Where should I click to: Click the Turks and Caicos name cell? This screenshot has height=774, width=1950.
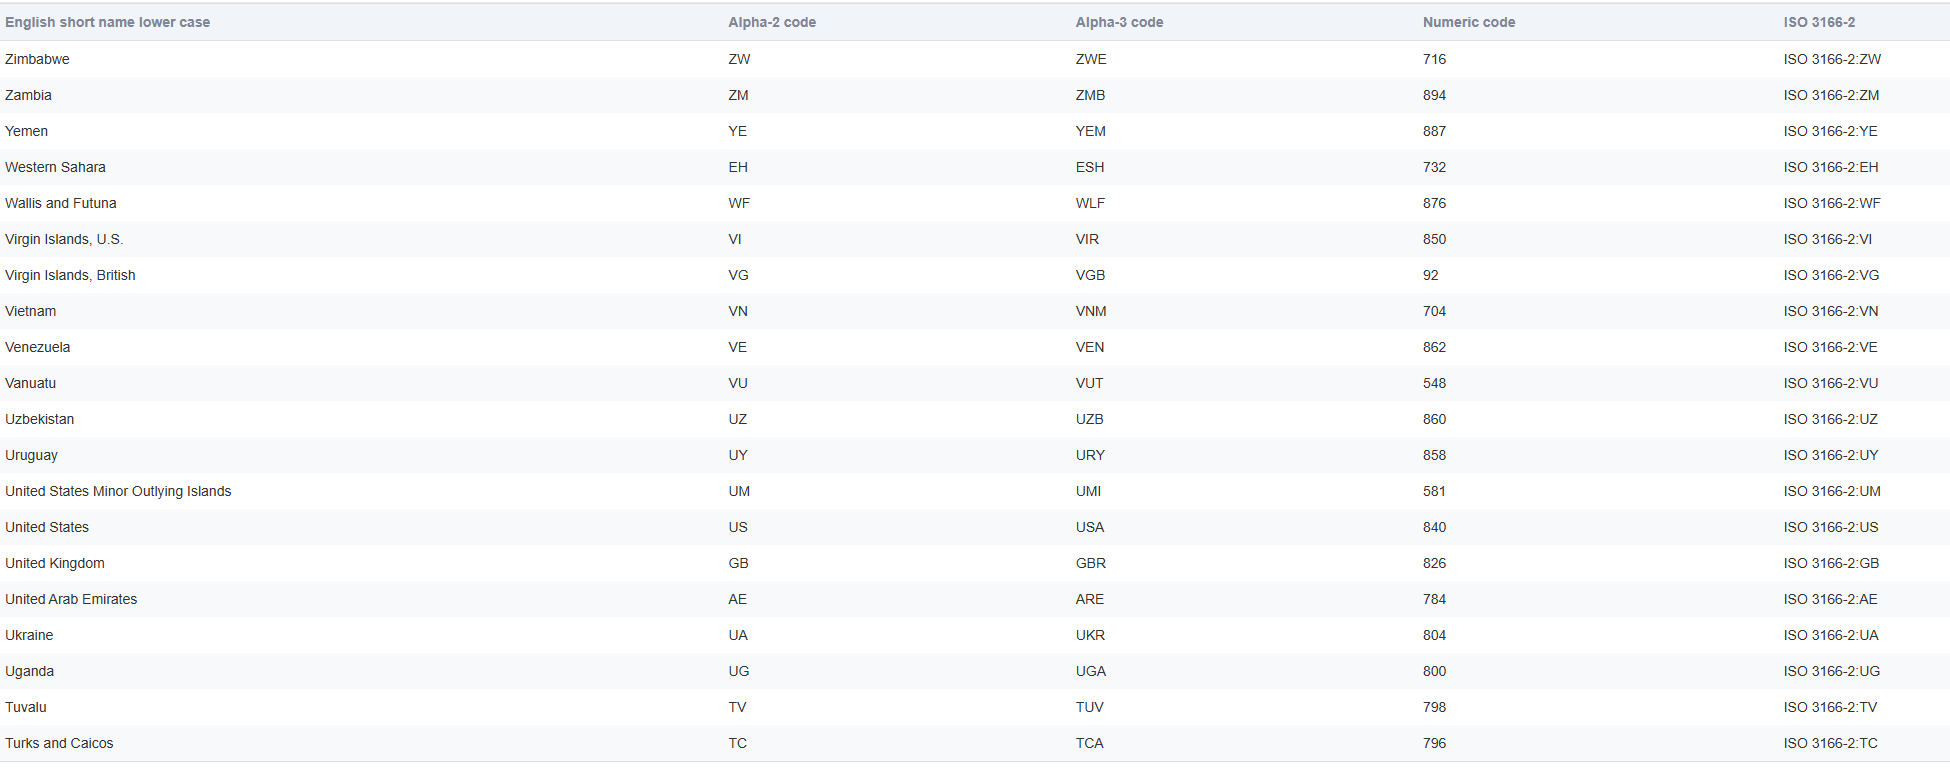pyautogui.click(x=59, y=743)
